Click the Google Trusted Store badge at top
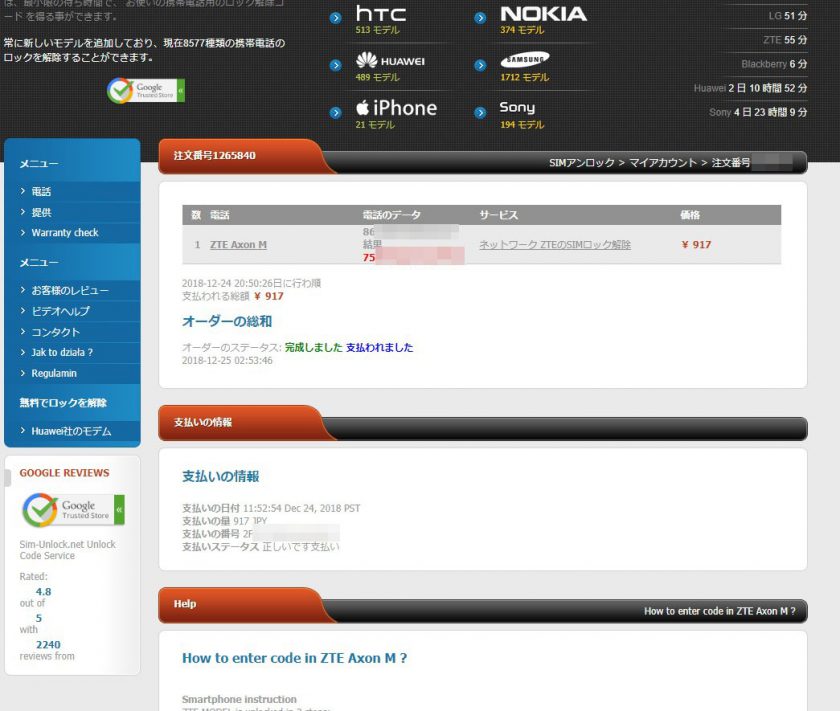840x711 pixels. point(146,88)
